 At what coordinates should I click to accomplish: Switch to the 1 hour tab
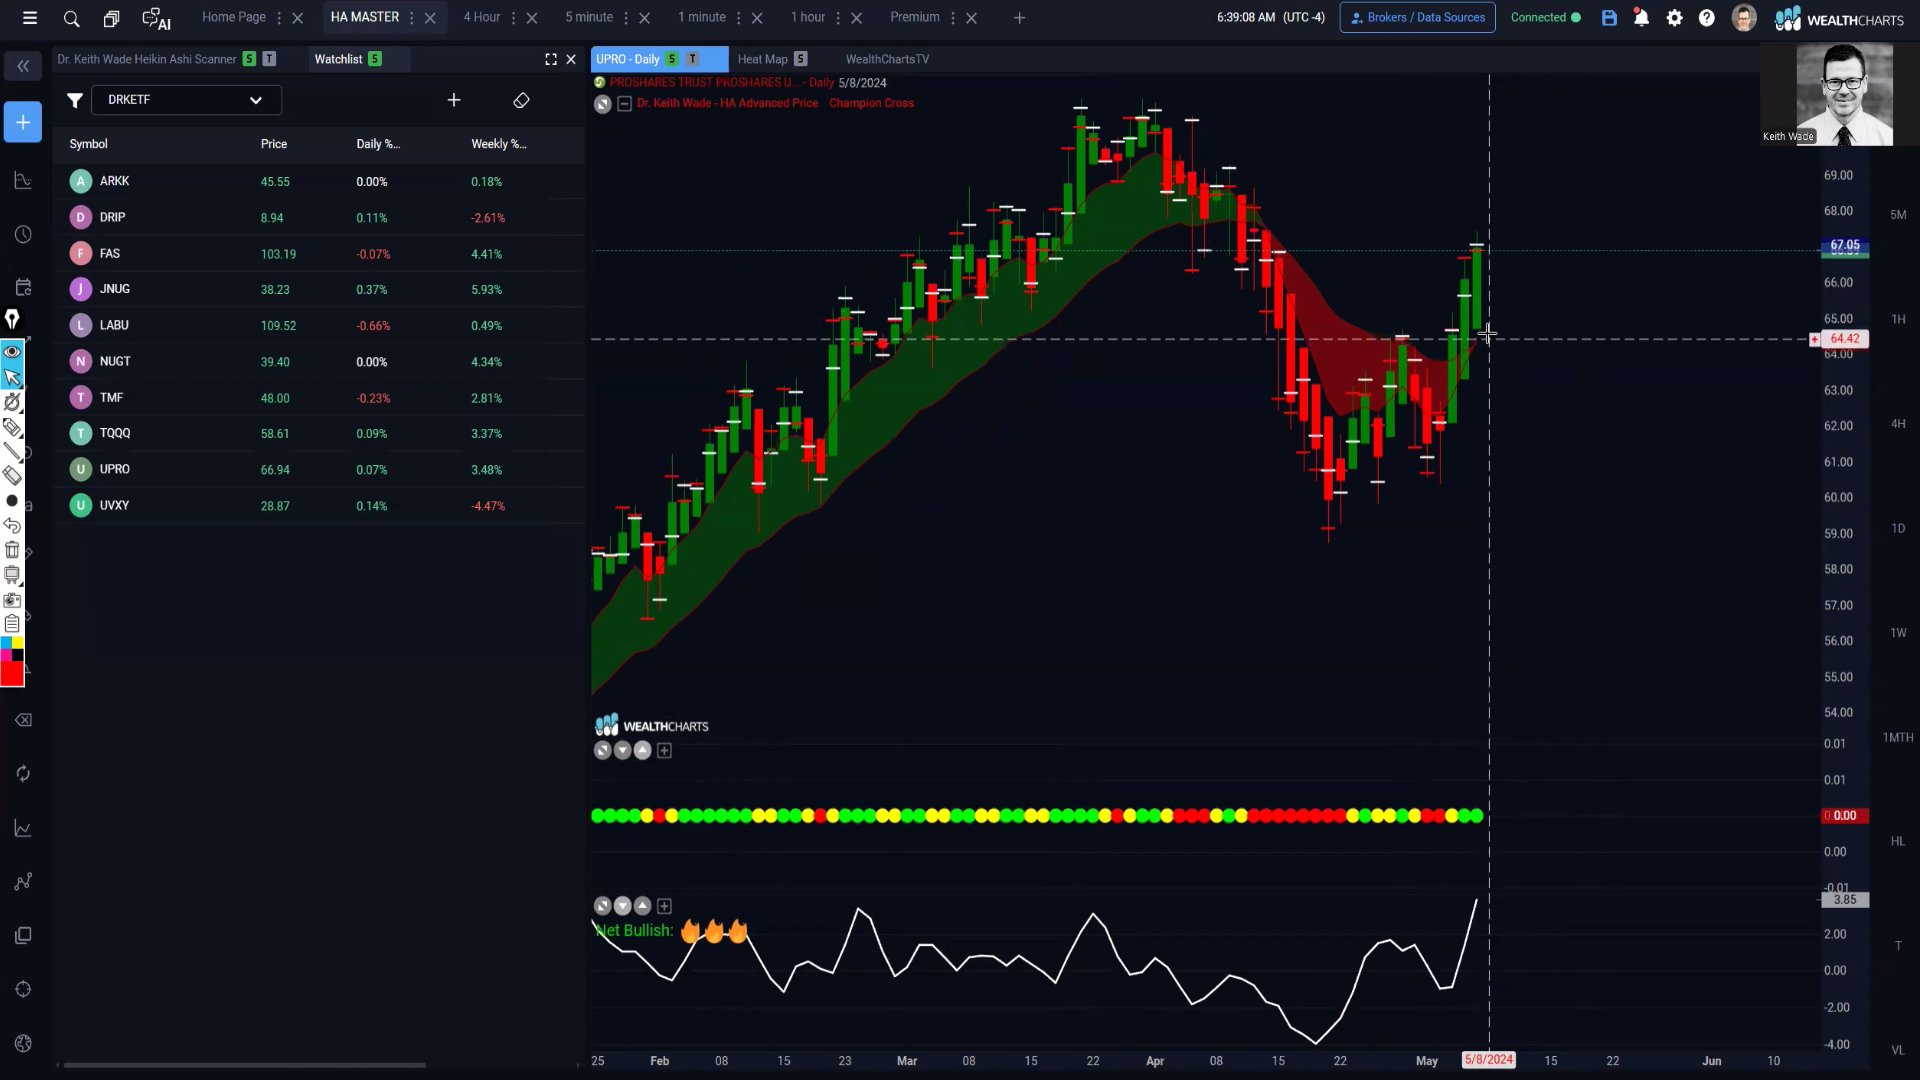[x=808, y=18]
